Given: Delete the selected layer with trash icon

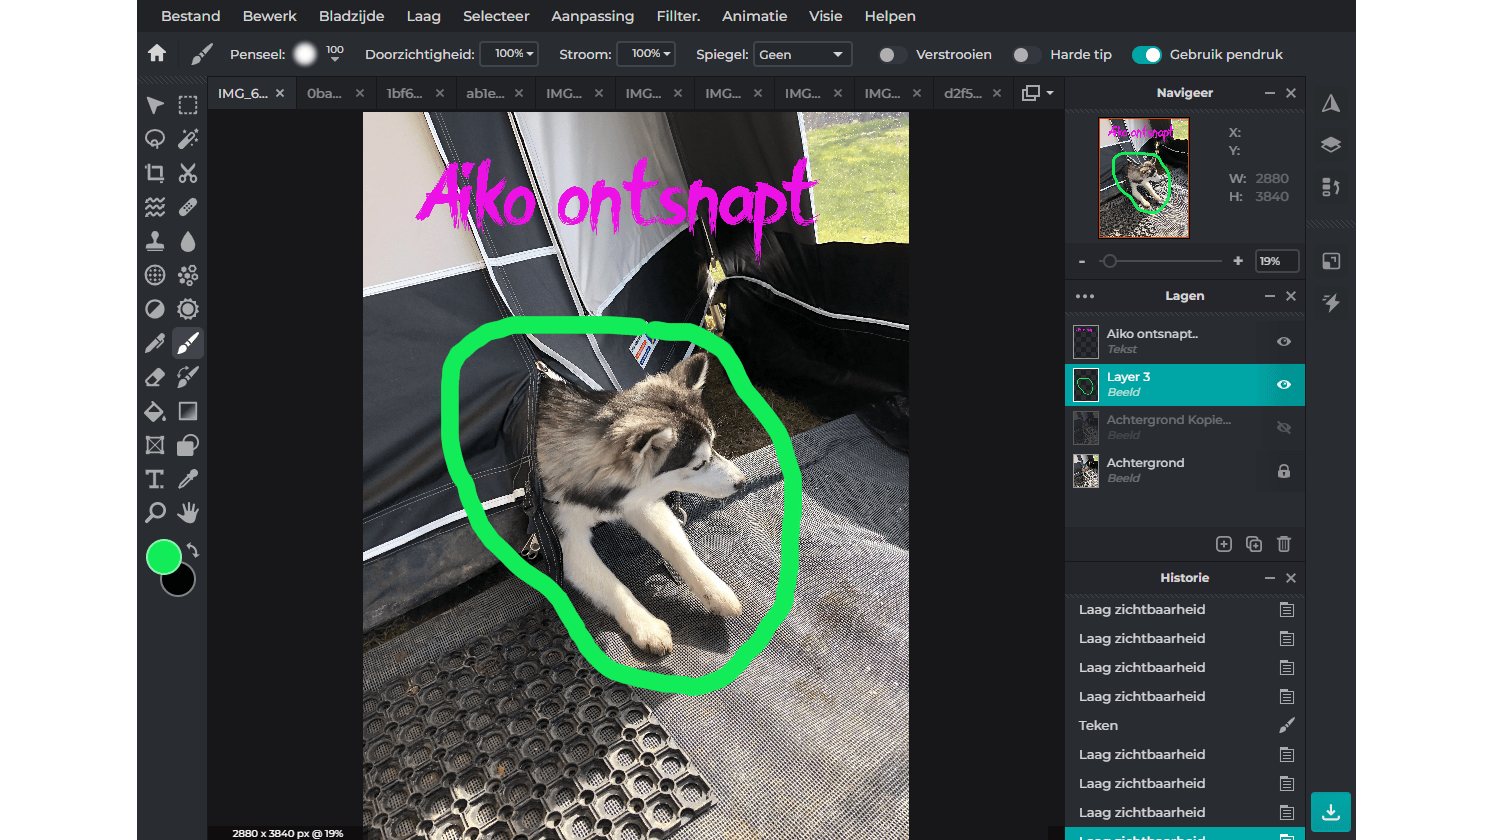Looking at the screenshot, I should tap(1284, 544).
